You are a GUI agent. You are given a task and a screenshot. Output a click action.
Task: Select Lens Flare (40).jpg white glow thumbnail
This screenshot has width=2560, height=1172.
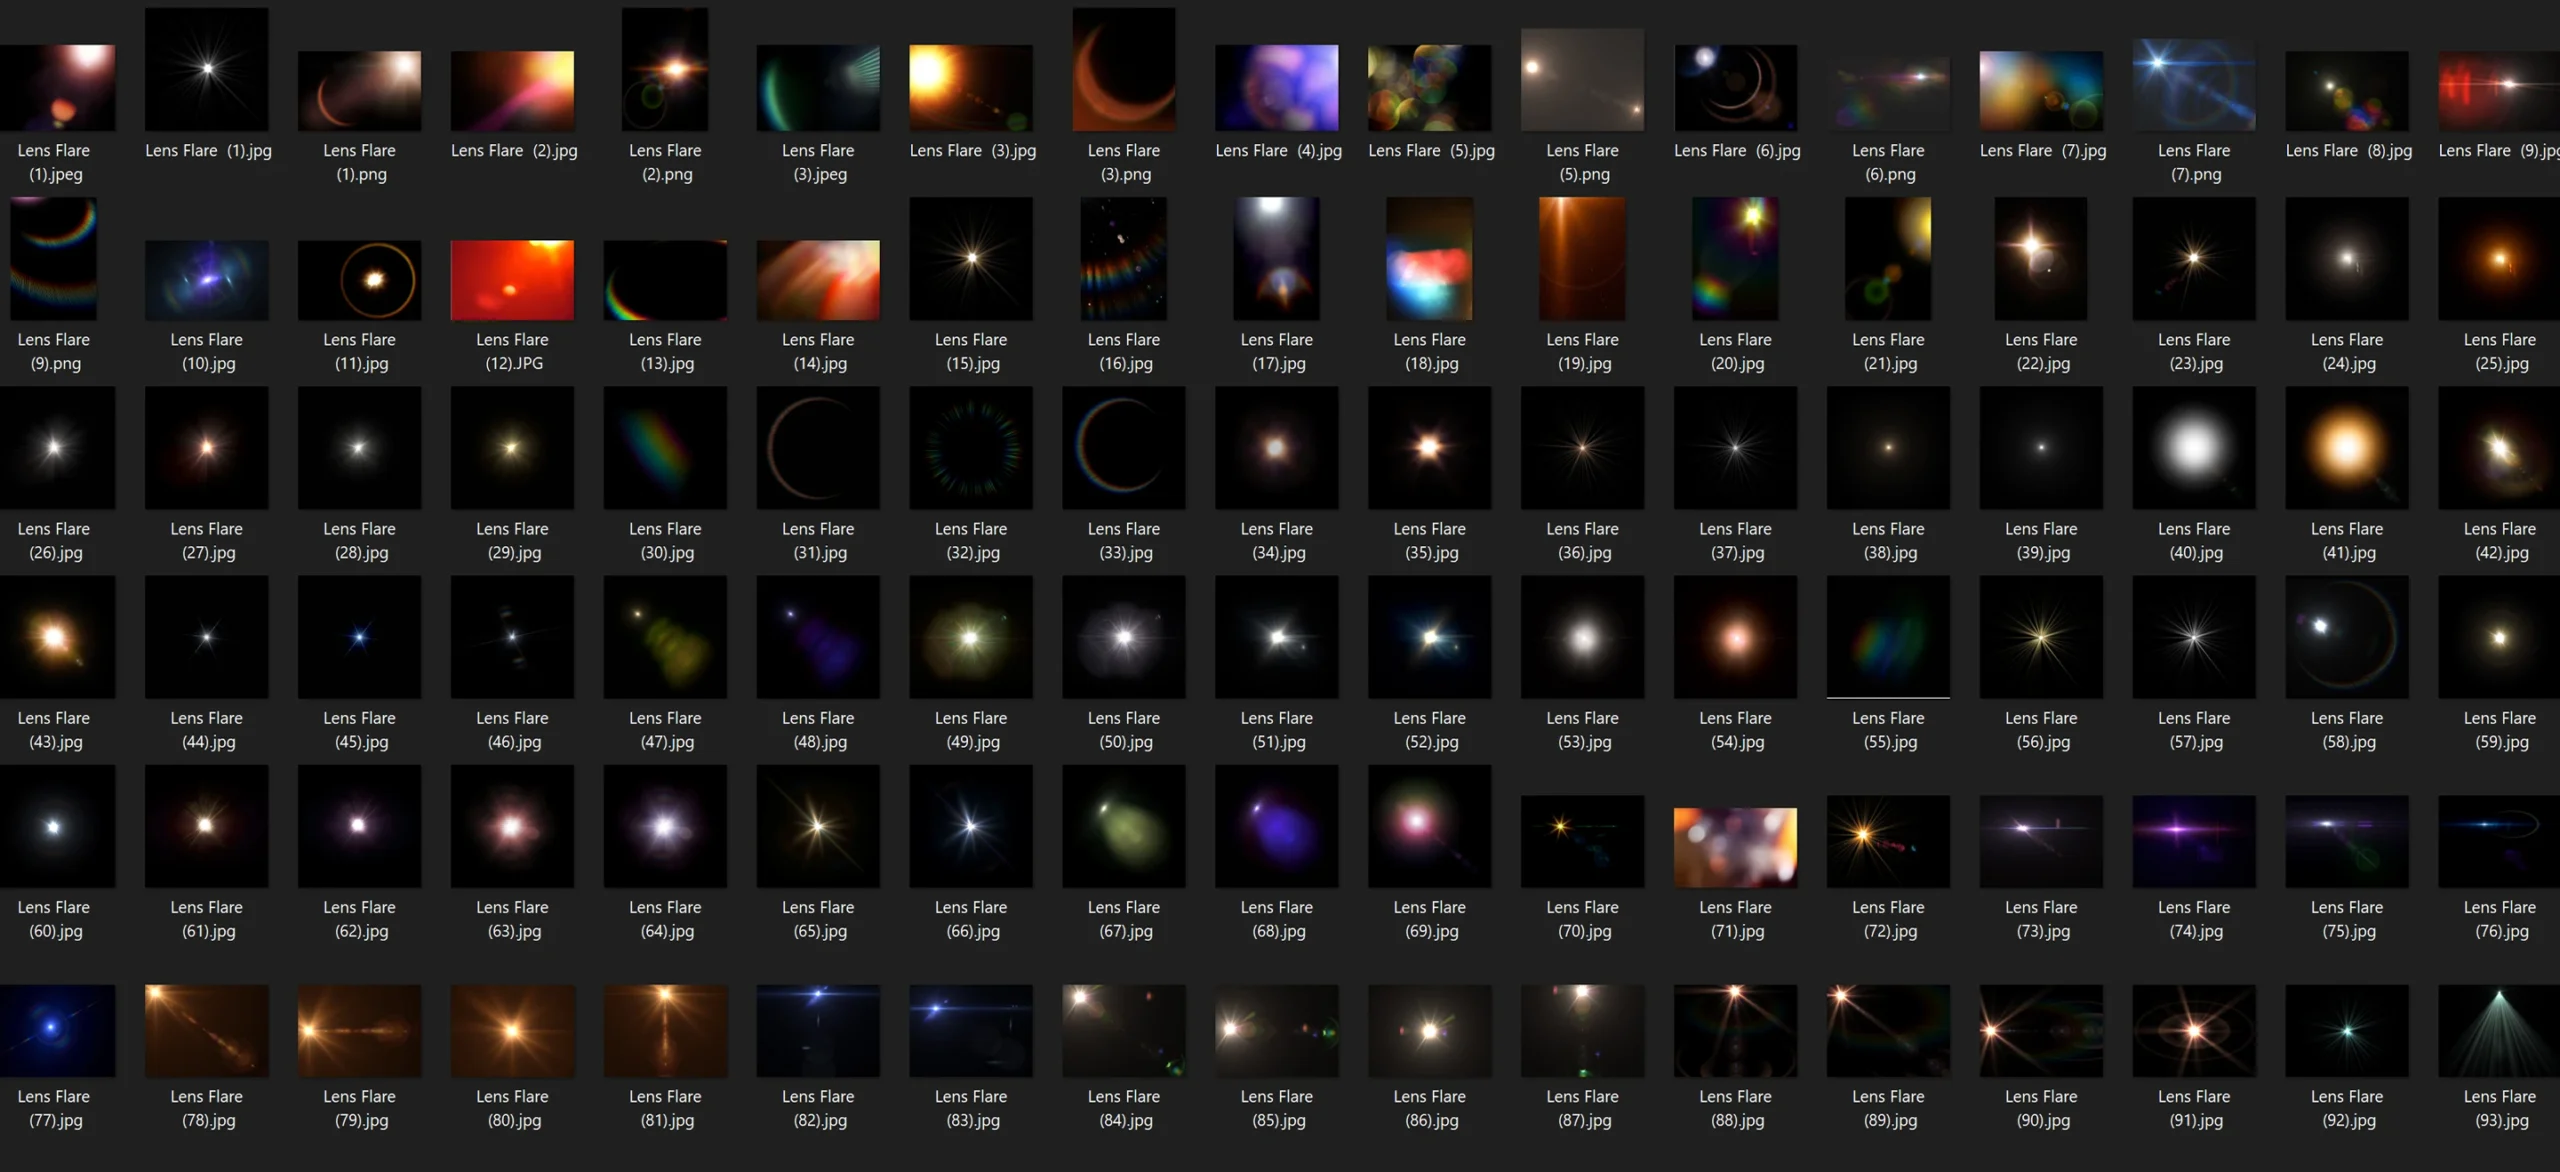coord(2193,447)
